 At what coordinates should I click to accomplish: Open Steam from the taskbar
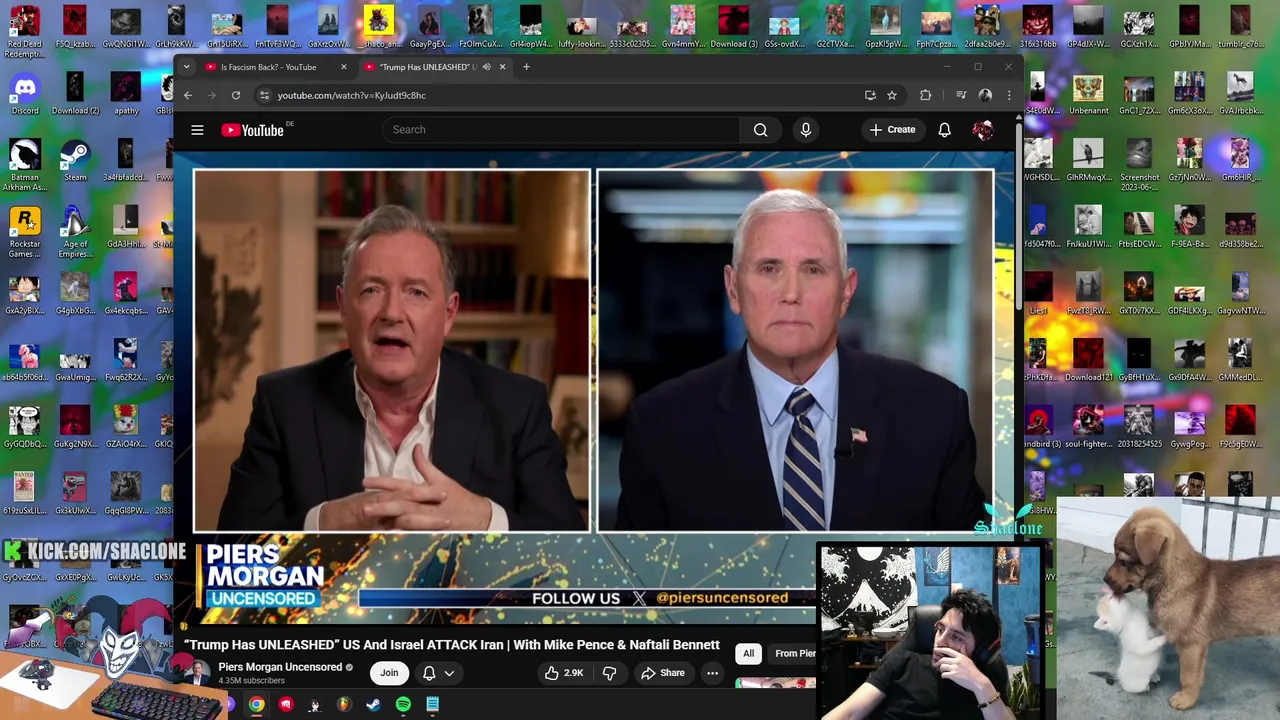[x=373, y=705]
